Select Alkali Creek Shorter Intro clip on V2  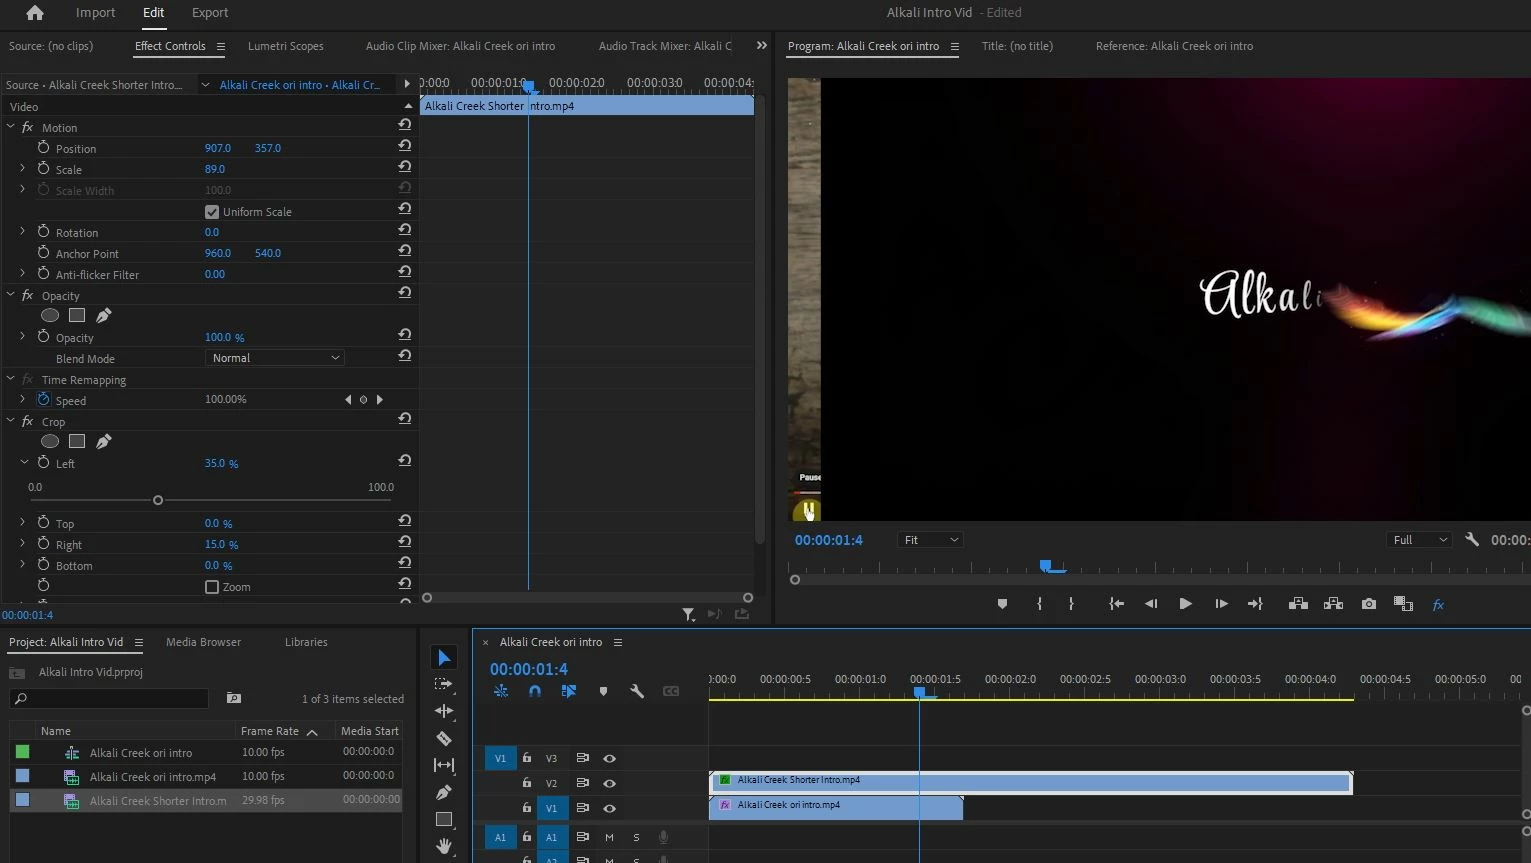point(1031,782)
